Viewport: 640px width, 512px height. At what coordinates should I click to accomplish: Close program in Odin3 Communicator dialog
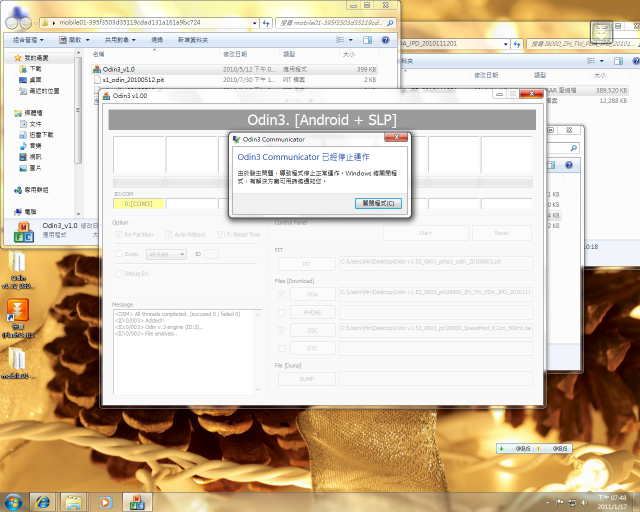[378, 203]
